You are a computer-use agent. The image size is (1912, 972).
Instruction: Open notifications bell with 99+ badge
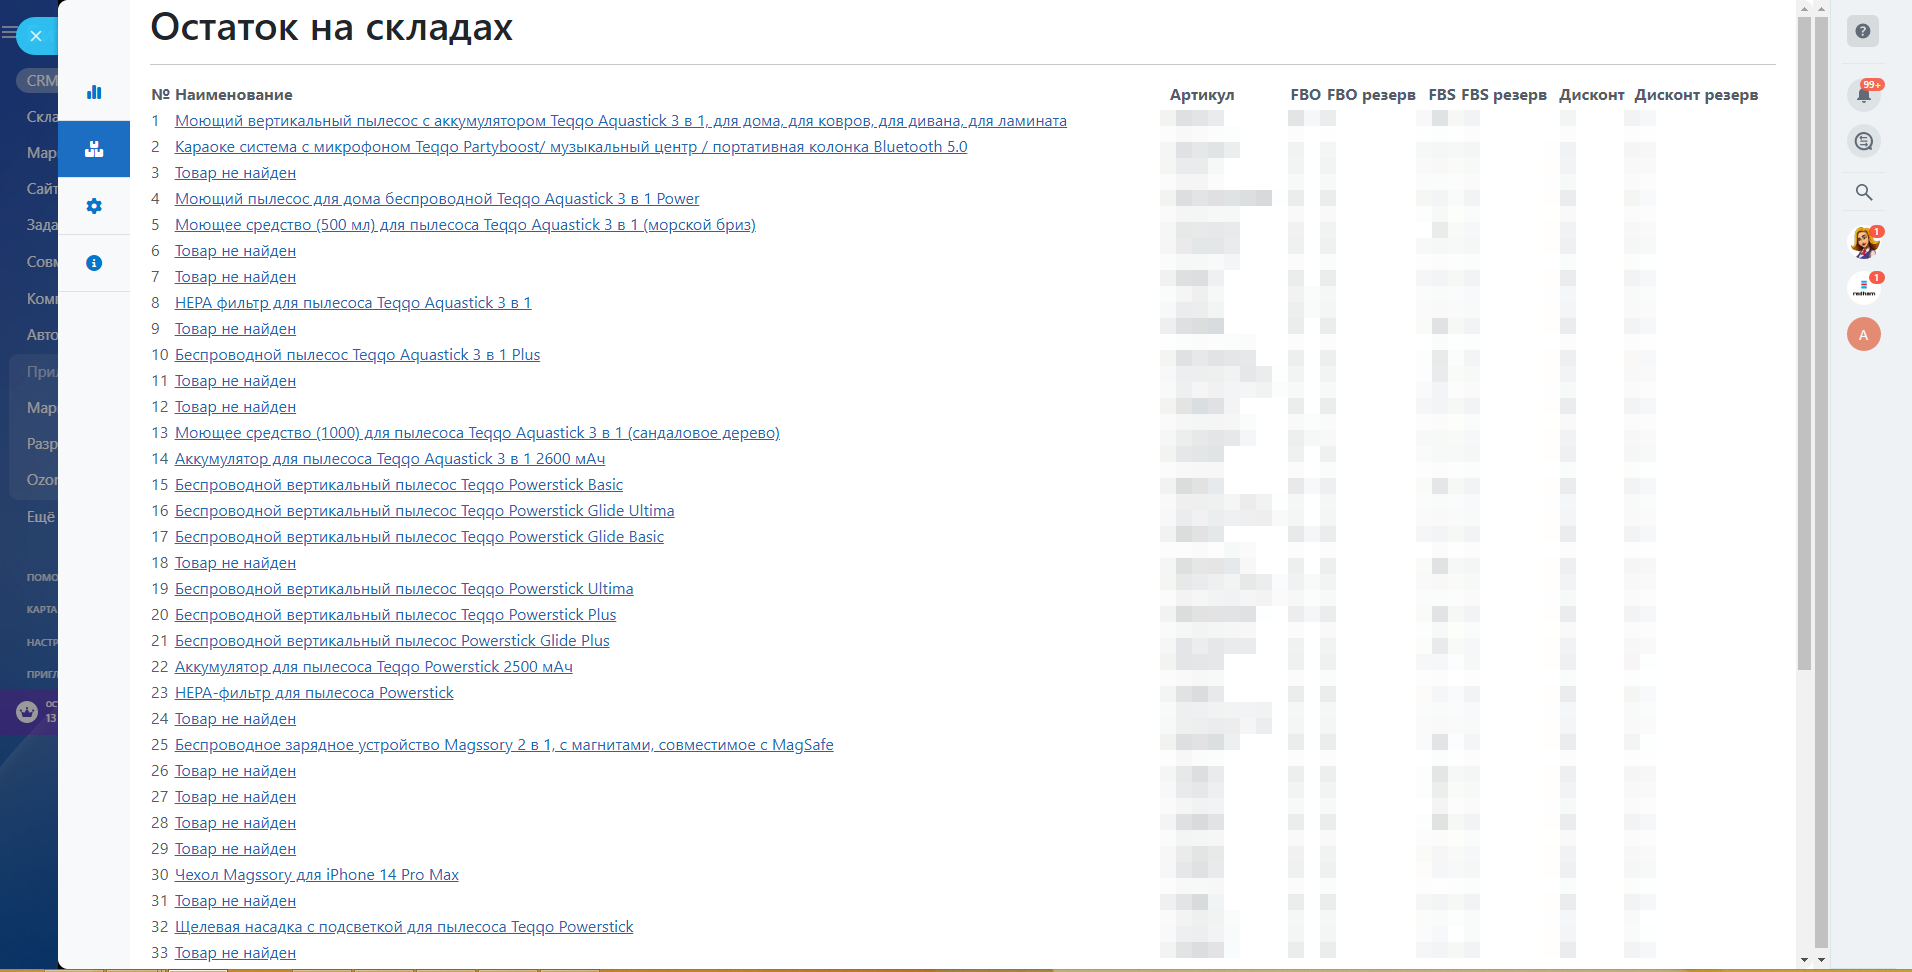[x=1864, y=94]
